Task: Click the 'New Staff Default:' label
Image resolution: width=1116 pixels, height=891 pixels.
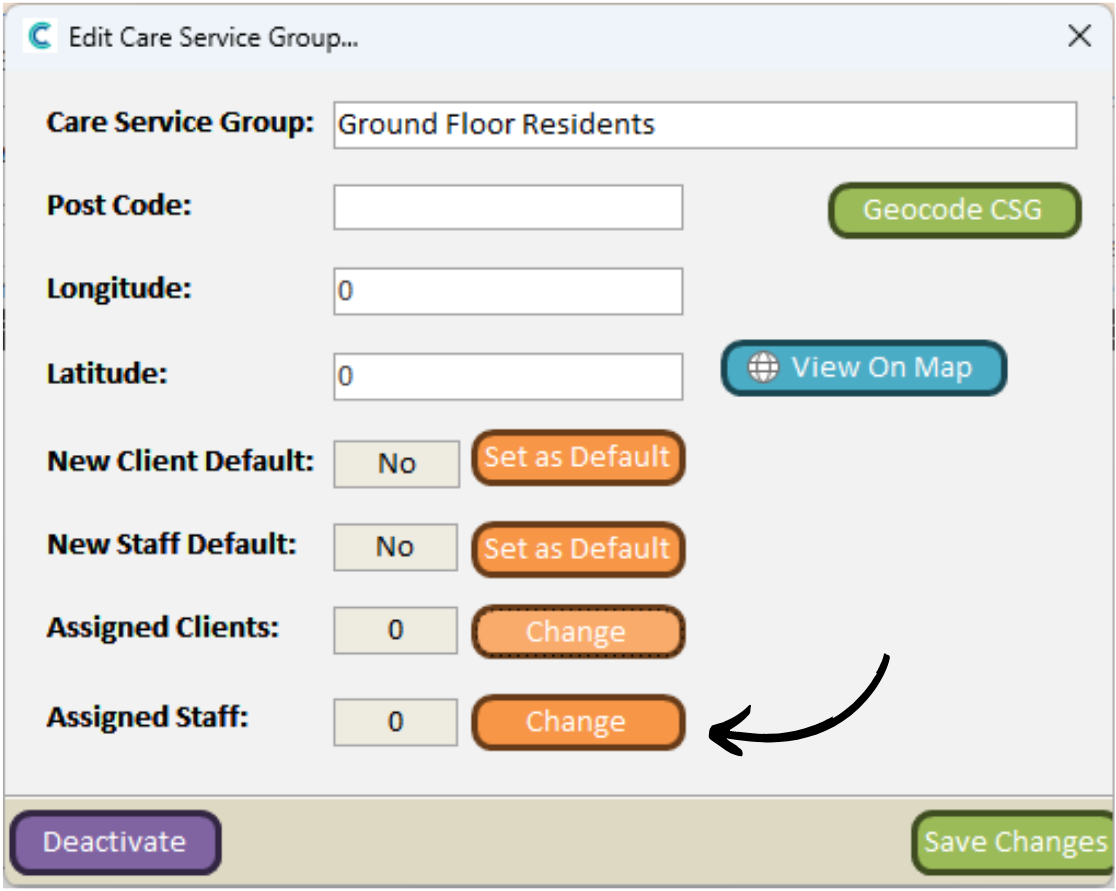Action: pyautogui.click(x=172, y=544)
